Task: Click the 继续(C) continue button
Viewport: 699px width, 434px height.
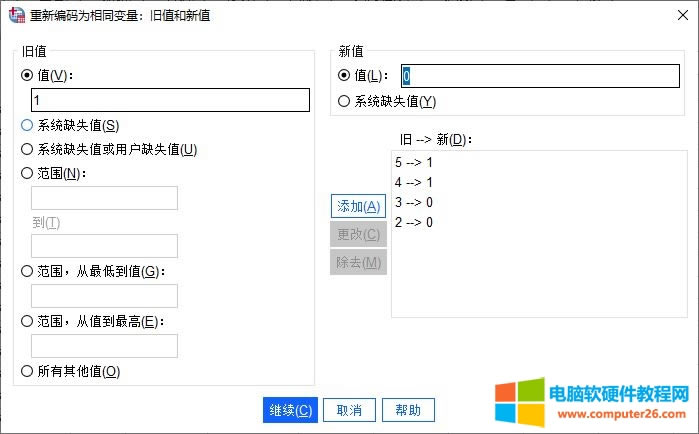Action: pos(291,410)
